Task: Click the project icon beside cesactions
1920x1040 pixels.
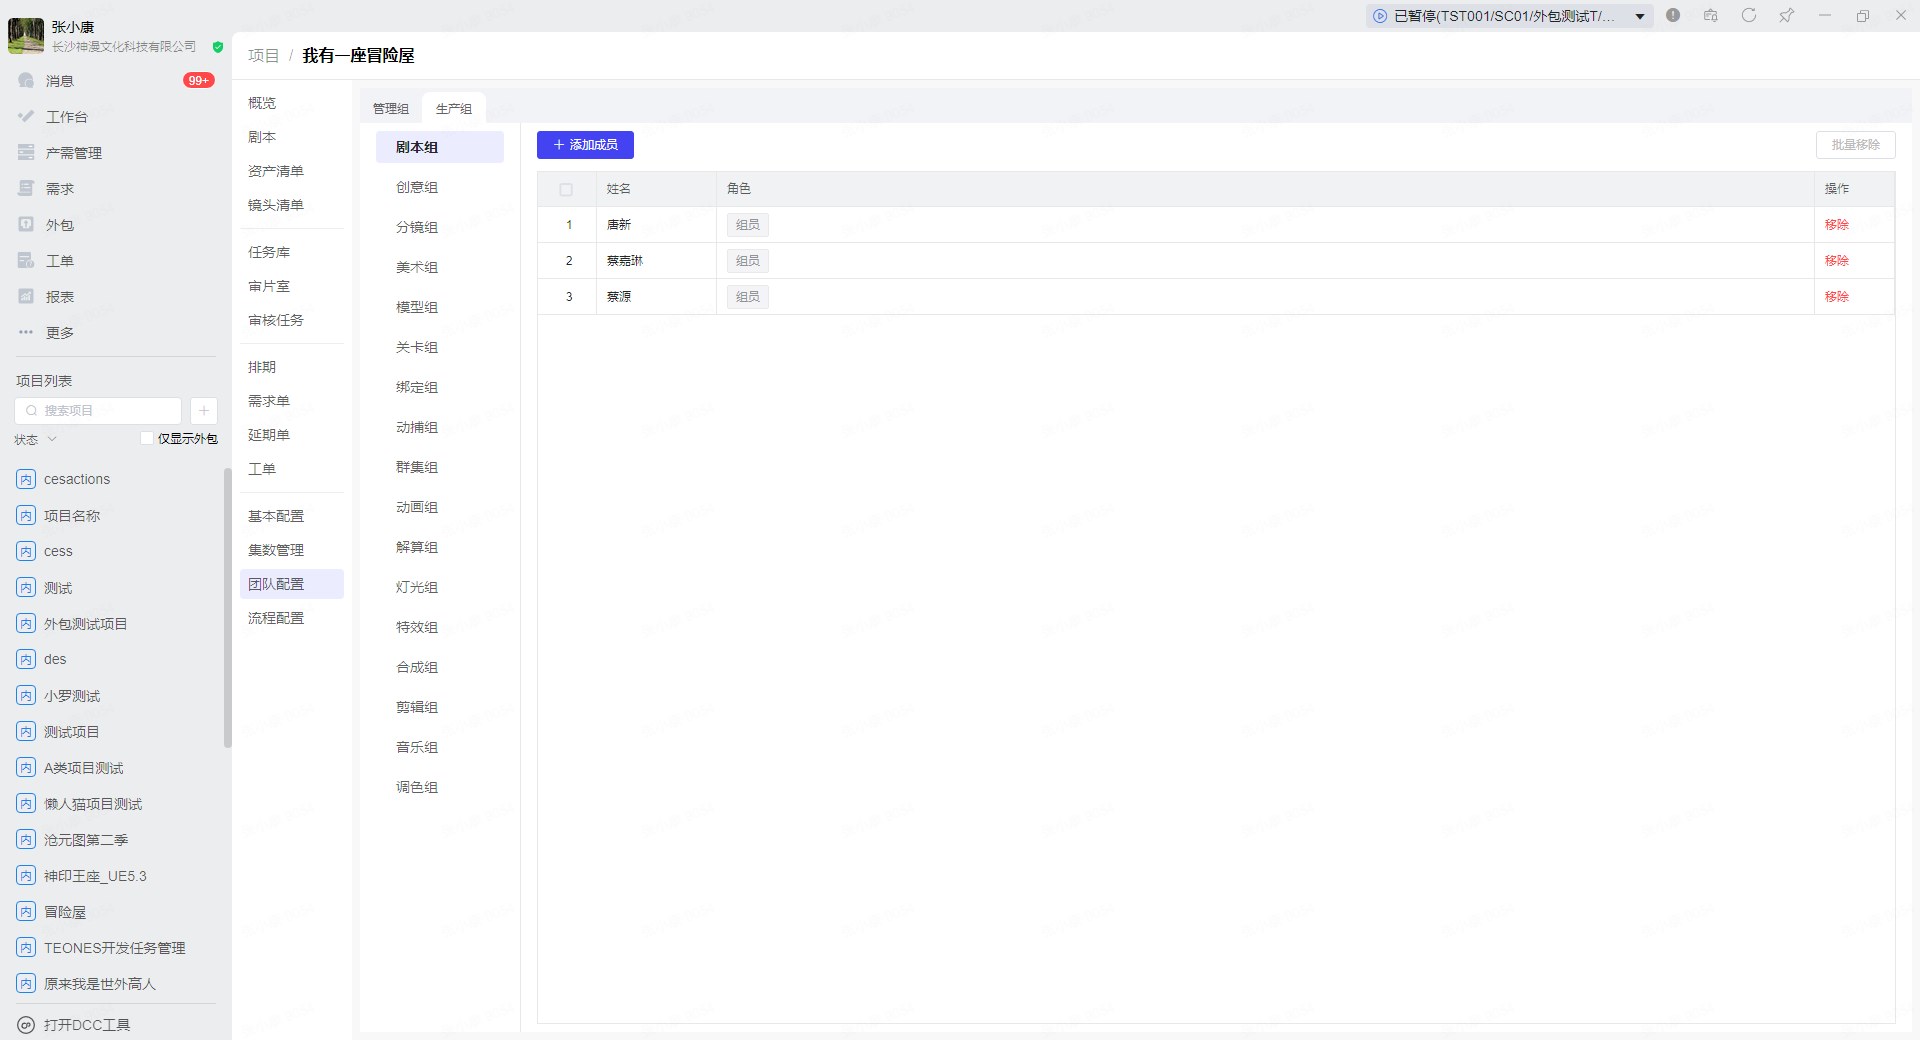Action: pyautogui.click(x=26, y=479)
